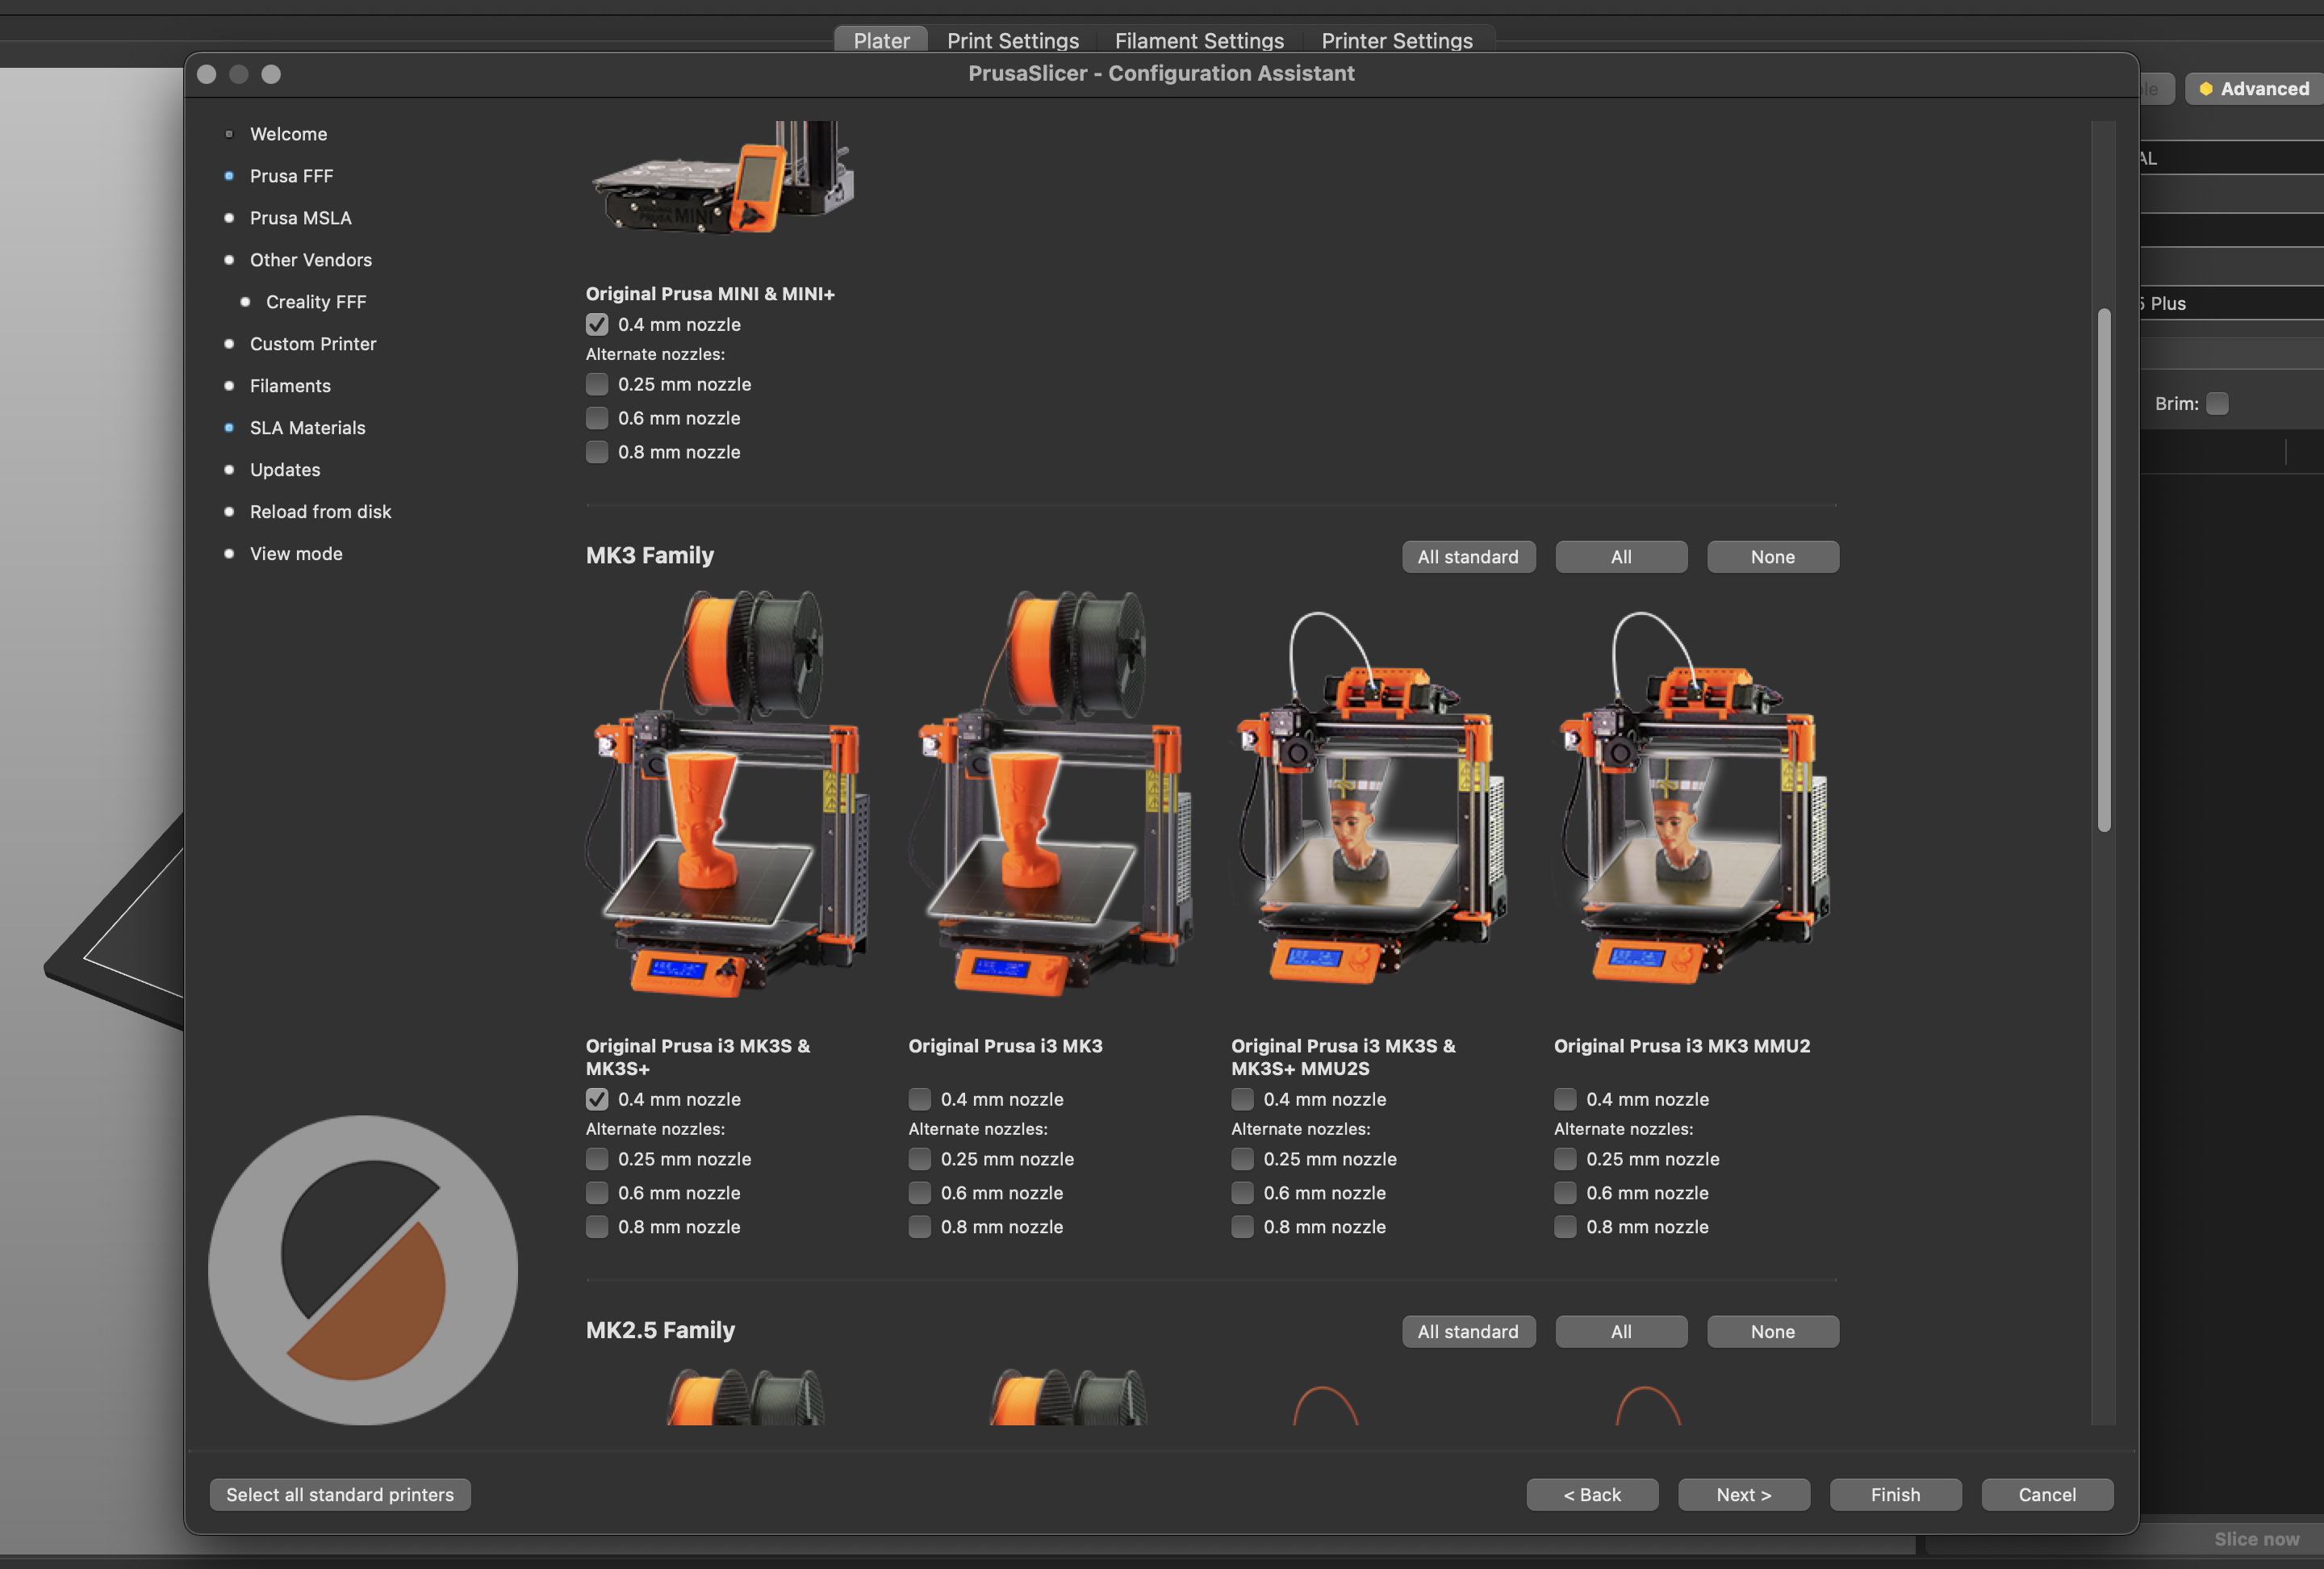This screenshot has height=1569, width=2324.
Task: Click the Finish button
Action: click(x=1896, y=1495)
